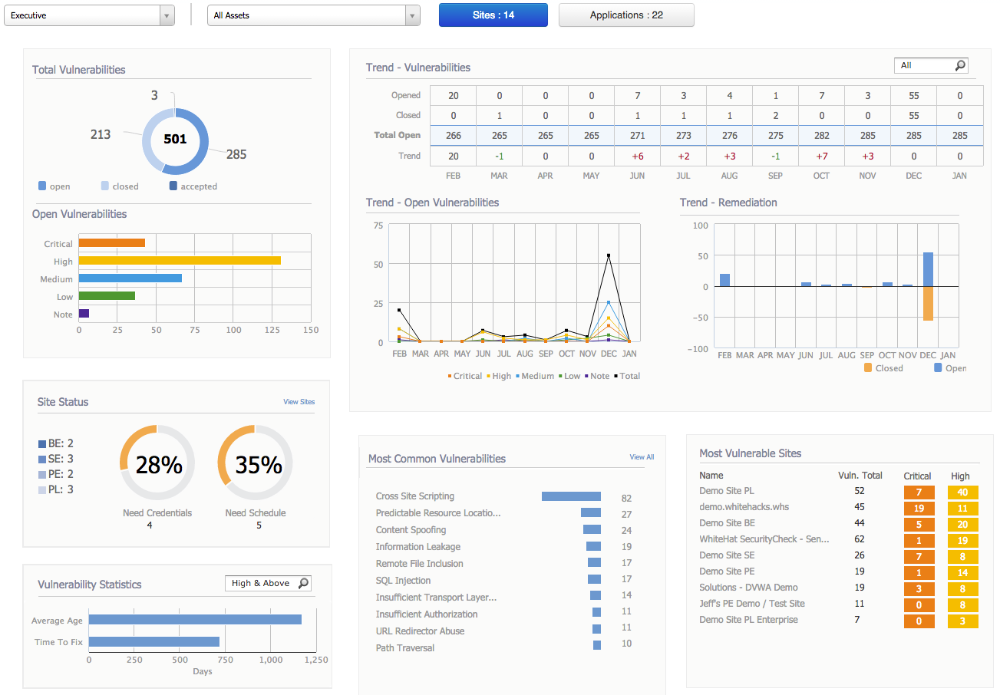Open the High & Above filter selector
The width and height of the screenshot is (1000, 695).
coord(268,583)
